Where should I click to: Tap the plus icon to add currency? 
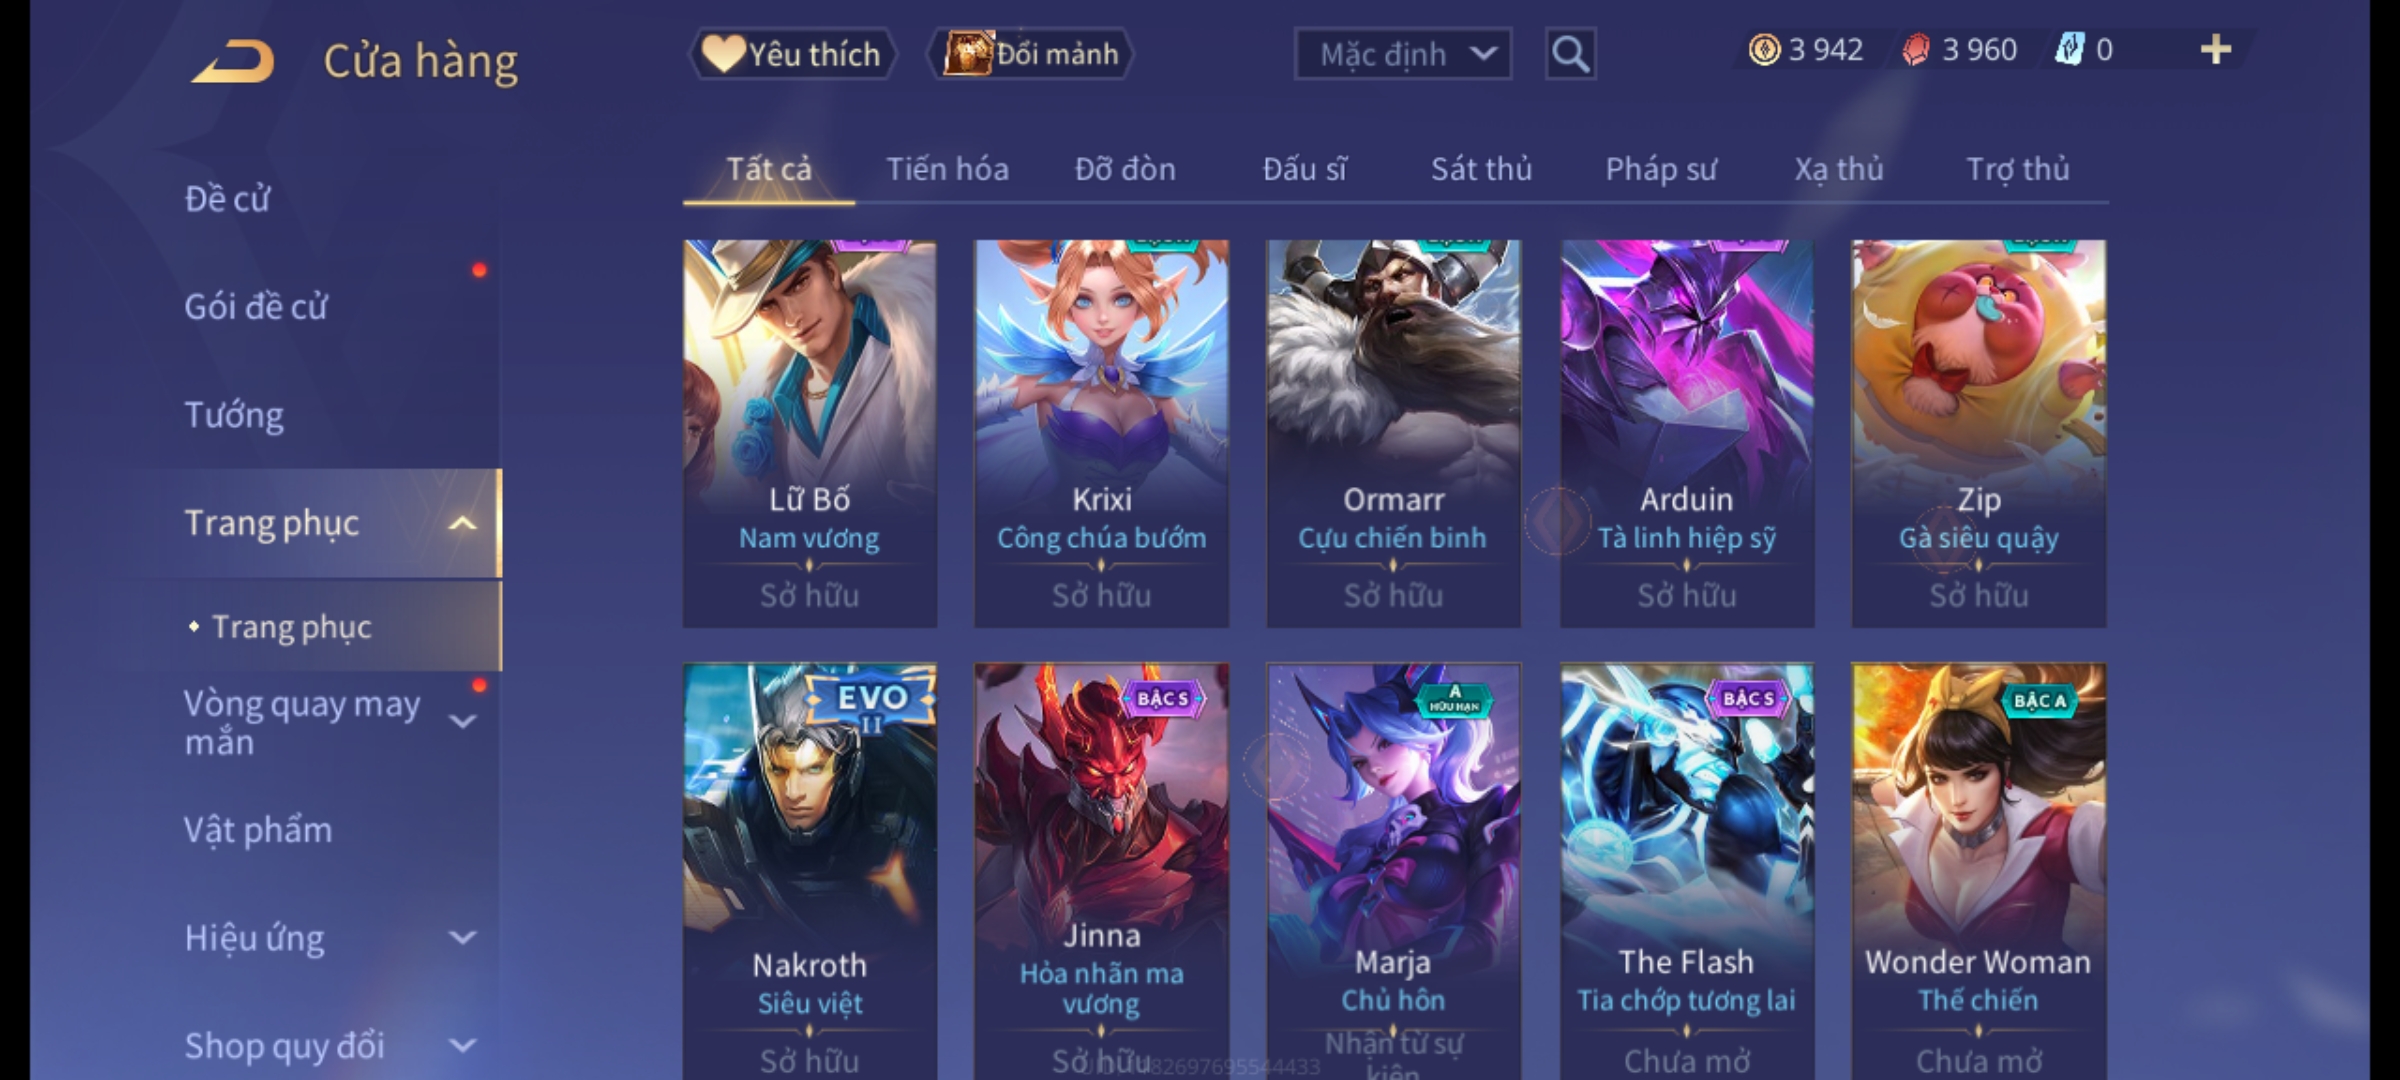coord(2216,50)
